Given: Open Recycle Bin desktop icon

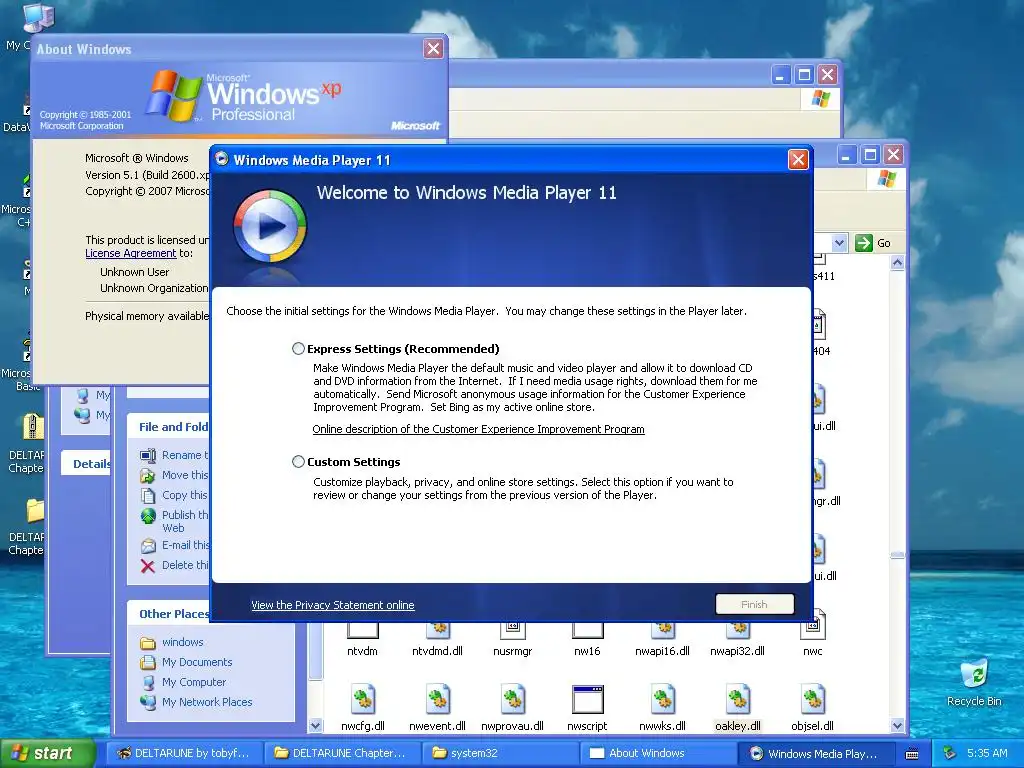Looking at the screenshot, I should click(974, 673).
